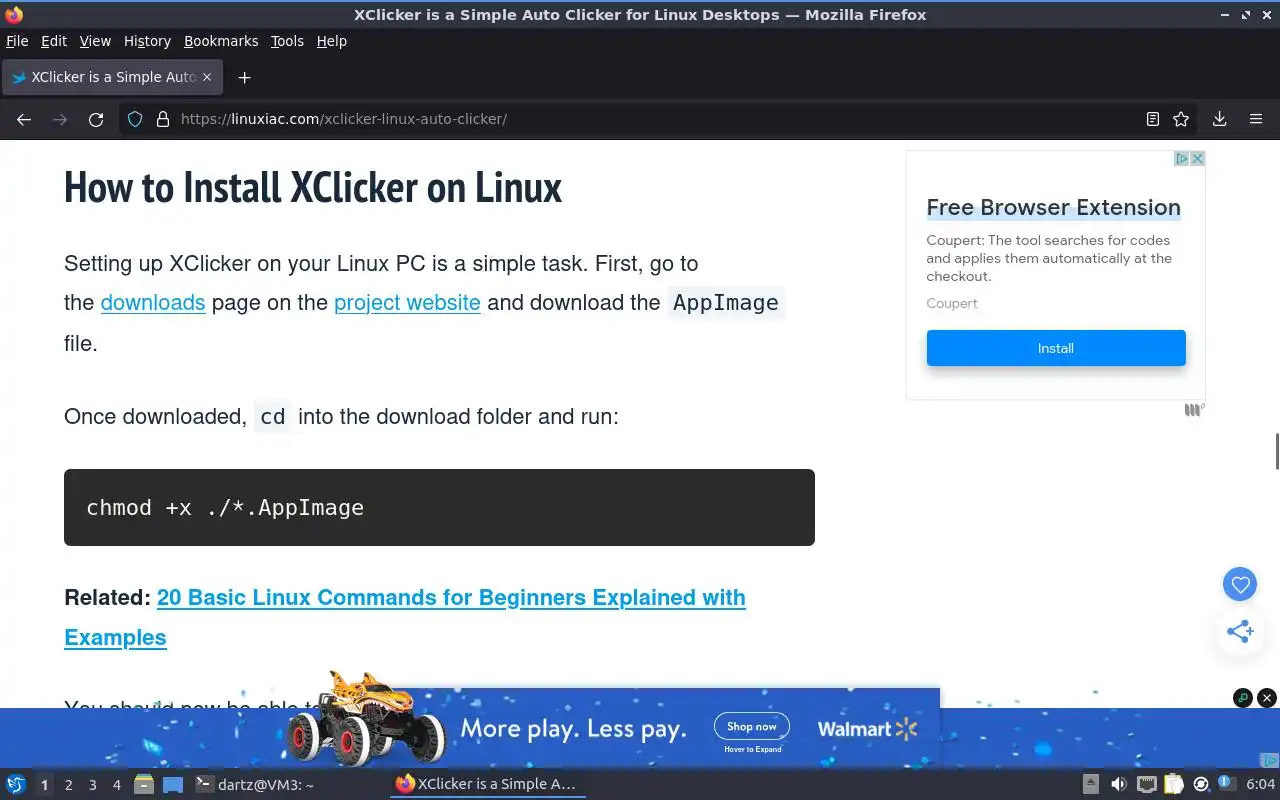Click the 6:04 clock in the taskbar
Image resolution: width=1280 pixels, height=800 pixels.
click(1260, 785)
